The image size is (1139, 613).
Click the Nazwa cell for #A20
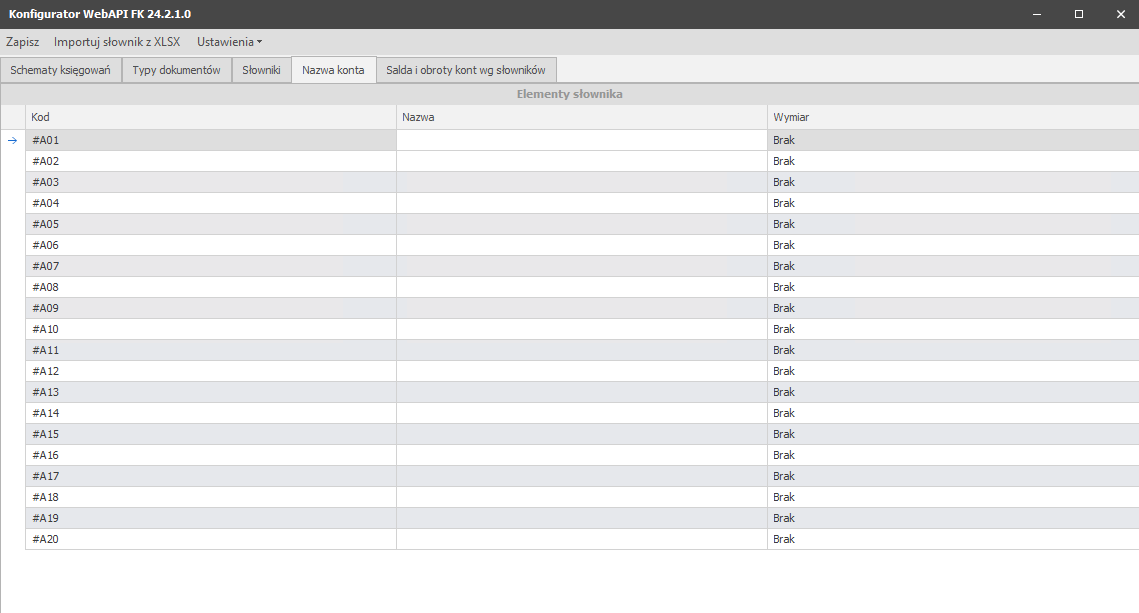coord(580,539)
